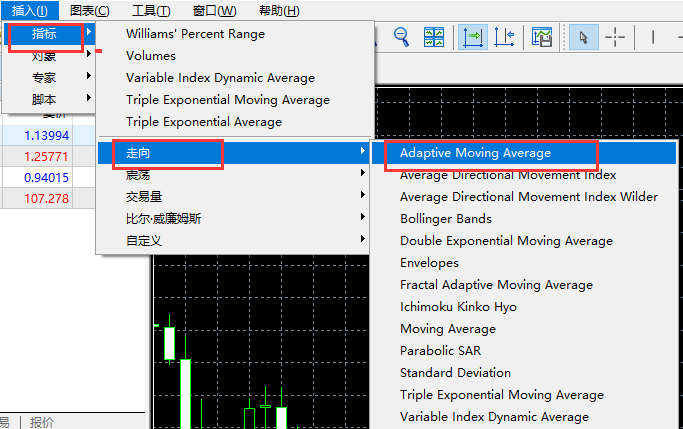
Task: Expand the 专家 submenu
Action: tap(50, 78)
